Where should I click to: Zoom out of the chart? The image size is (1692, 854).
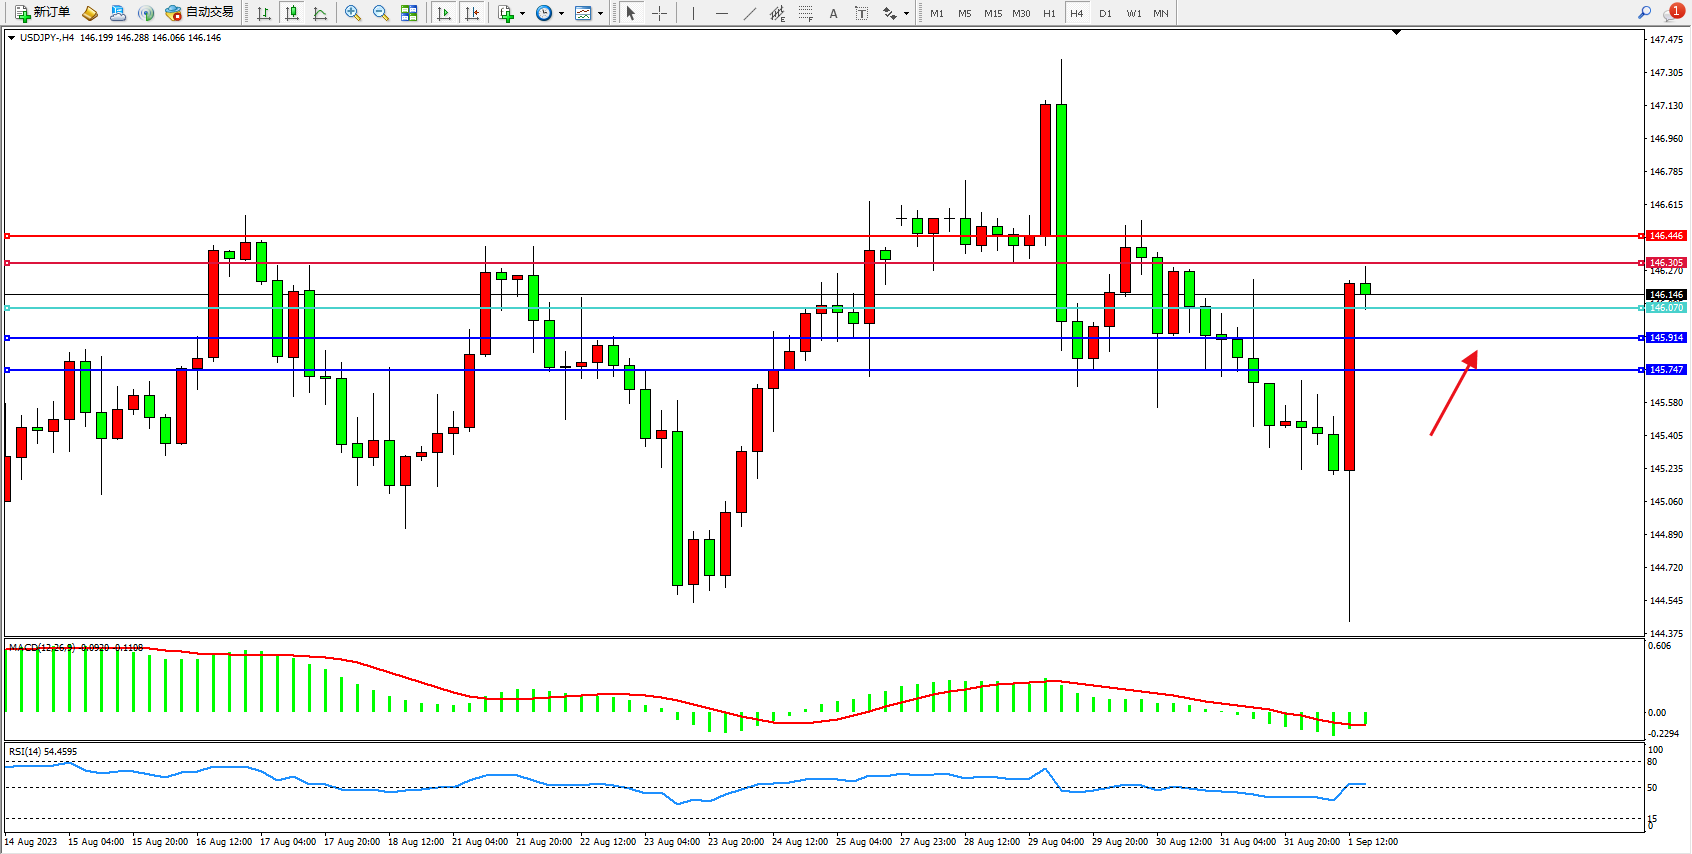(x=381, y=13)
